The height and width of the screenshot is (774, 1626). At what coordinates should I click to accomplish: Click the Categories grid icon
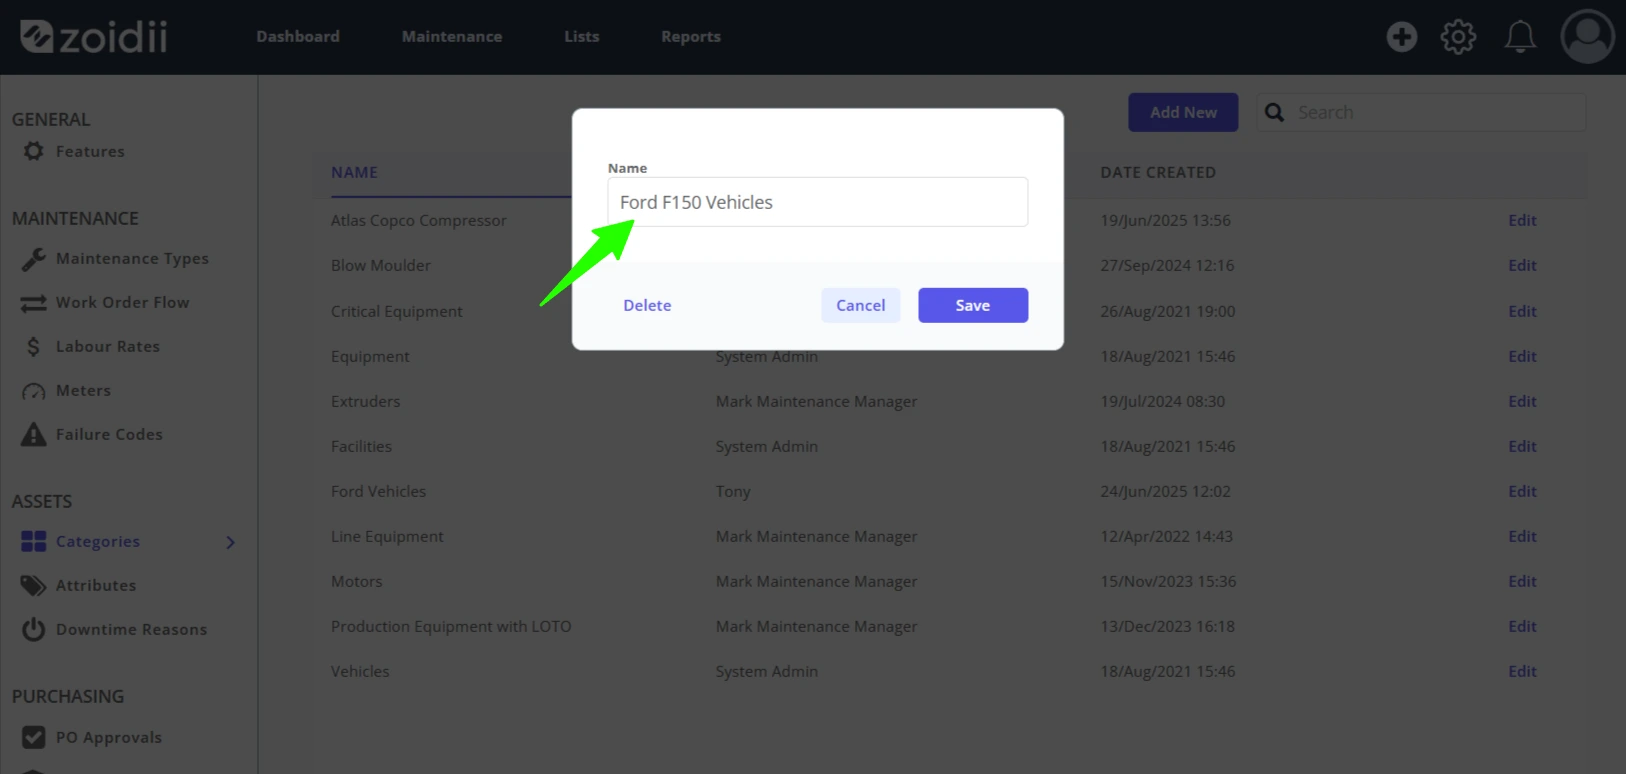34,541
